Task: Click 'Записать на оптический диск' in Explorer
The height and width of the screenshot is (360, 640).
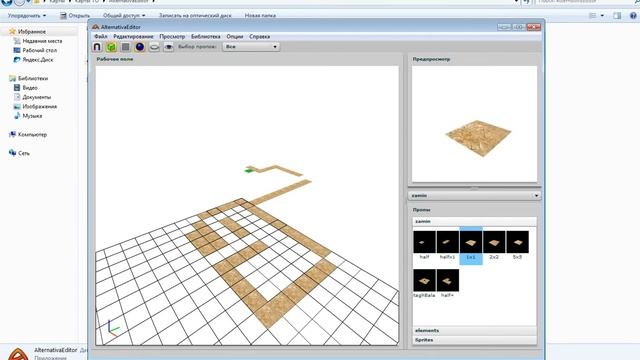Action: pos(195,16)
